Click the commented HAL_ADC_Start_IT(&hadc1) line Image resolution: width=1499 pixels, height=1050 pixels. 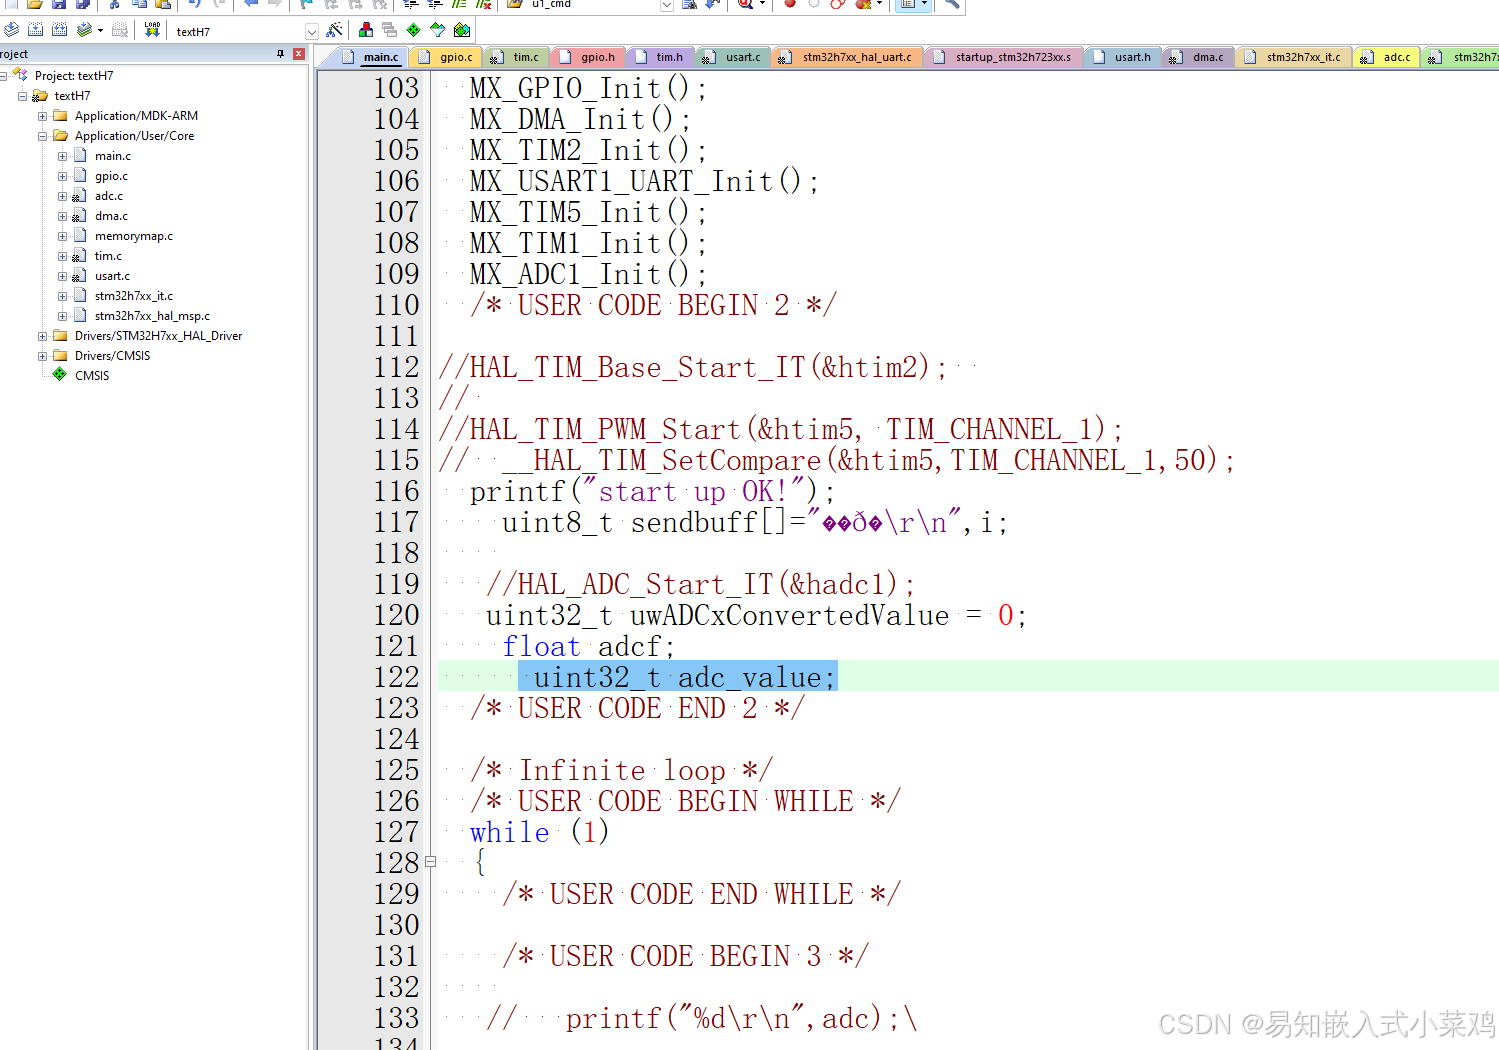[700, 584]
